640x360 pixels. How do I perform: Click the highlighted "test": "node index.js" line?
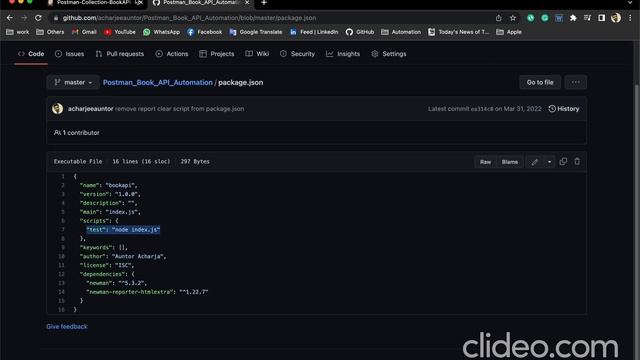coord(123,230)
